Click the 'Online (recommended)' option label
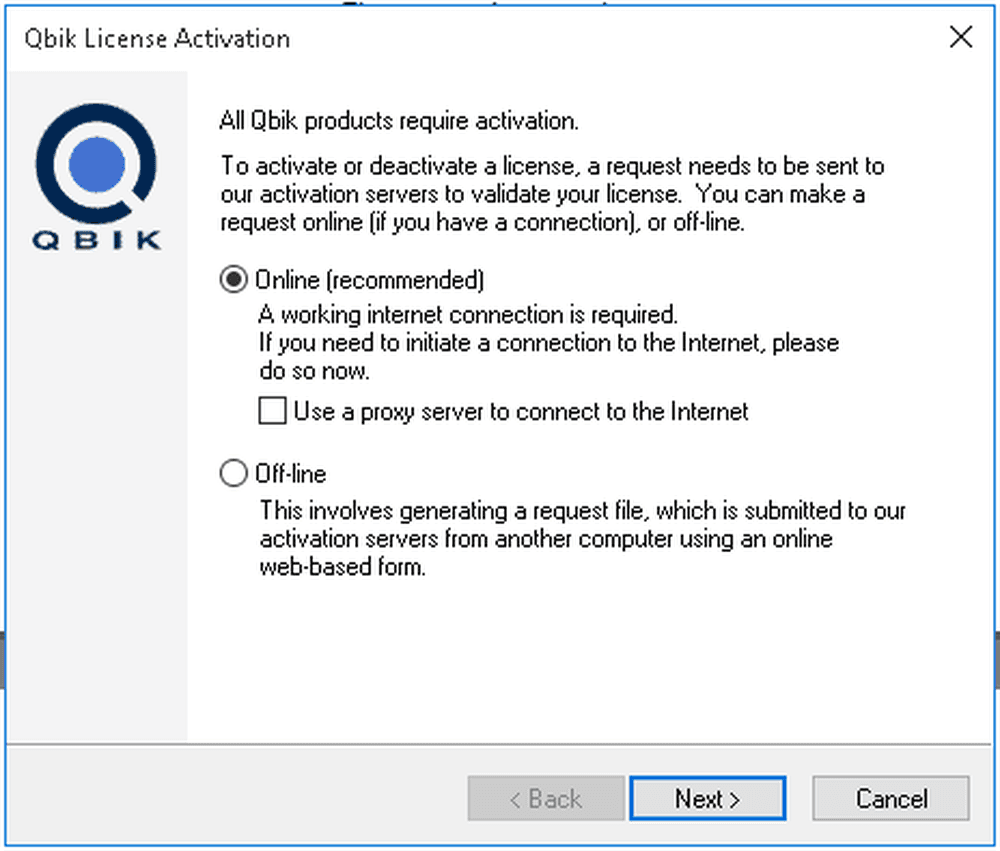The image size is (1000, 851). click(370, 280)
